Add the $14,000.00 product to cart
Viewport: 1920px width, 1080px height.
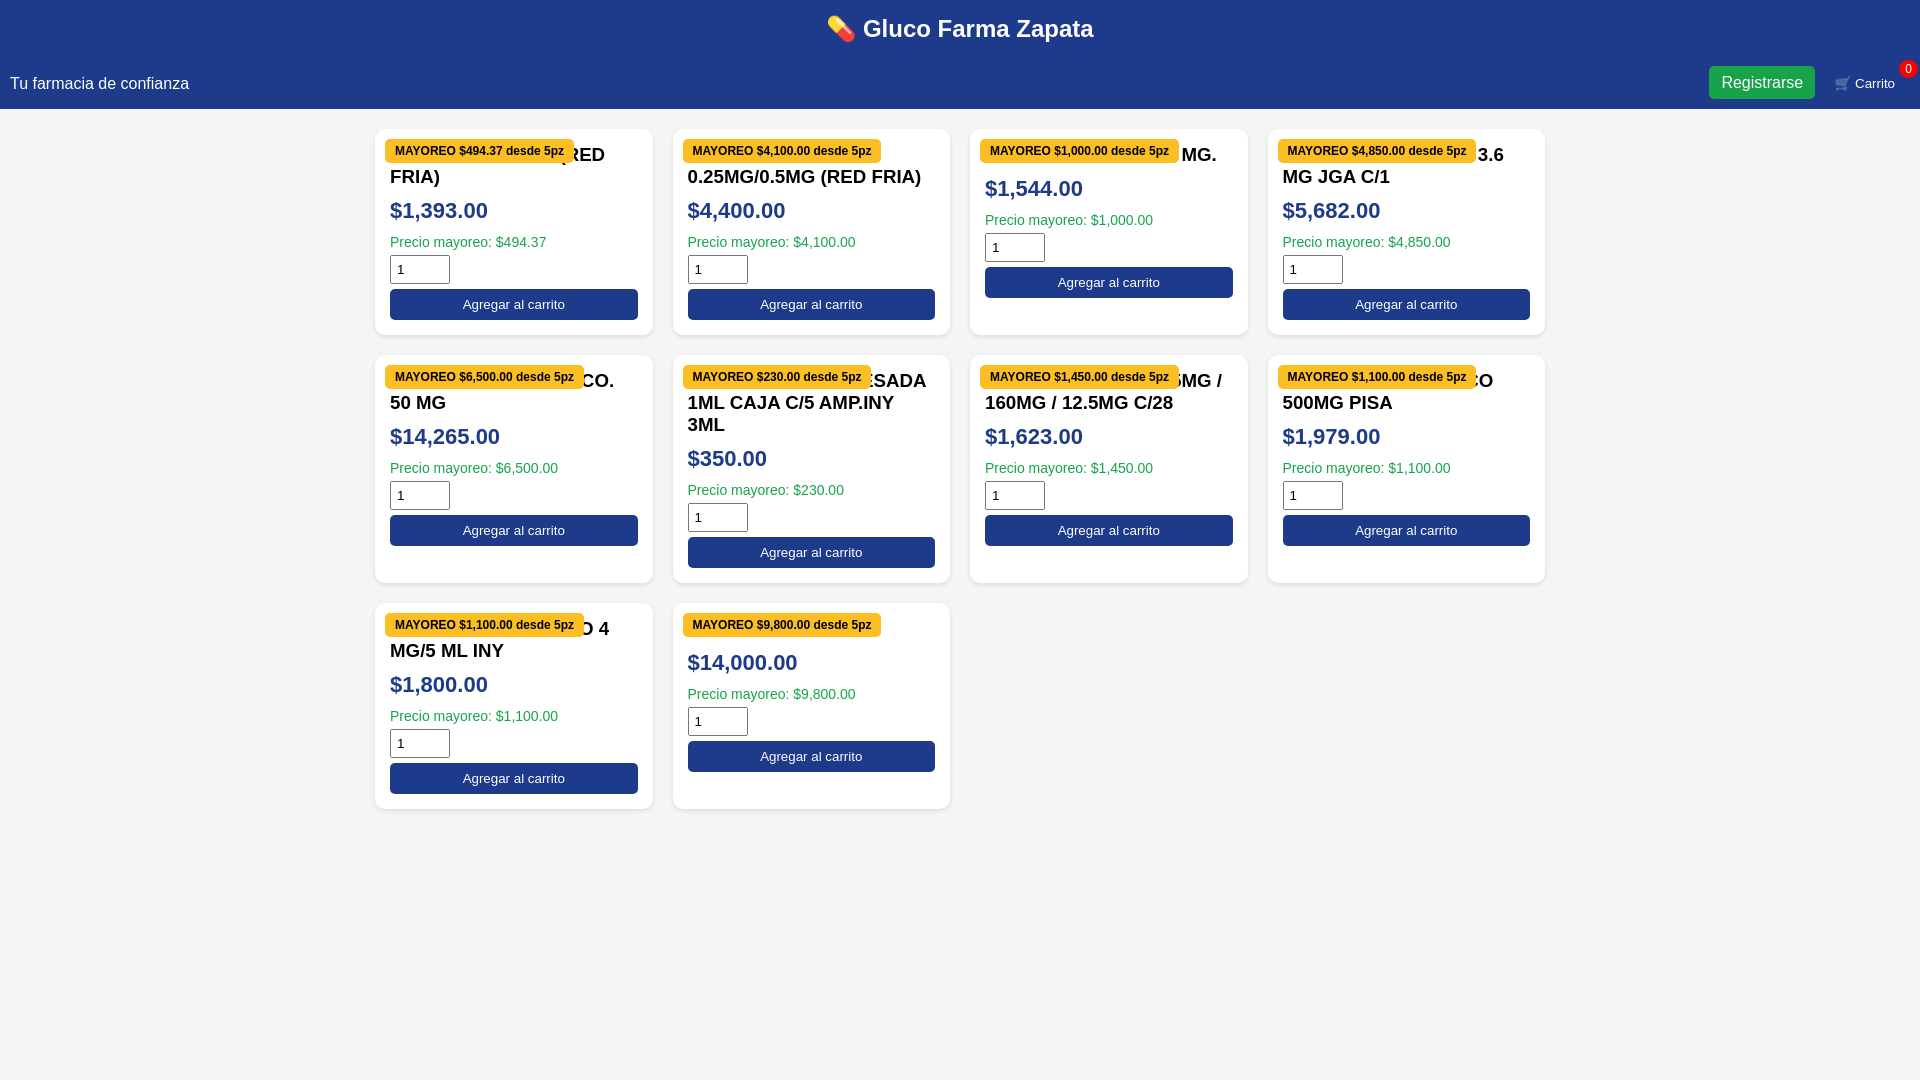click(811, 757)
